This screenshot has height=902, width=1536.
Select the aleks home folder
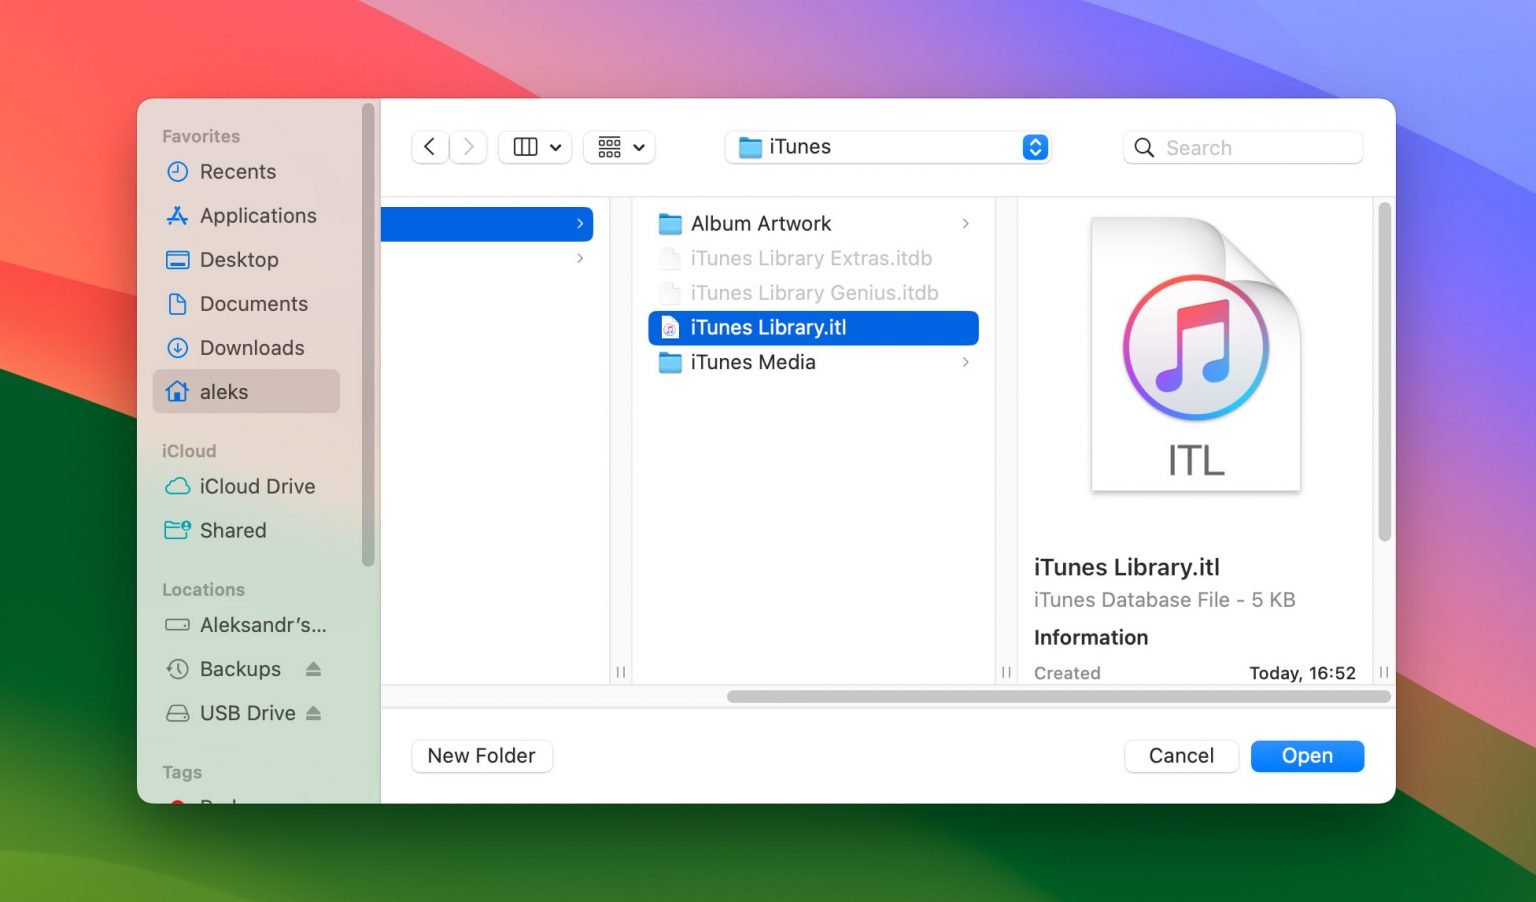246,392
